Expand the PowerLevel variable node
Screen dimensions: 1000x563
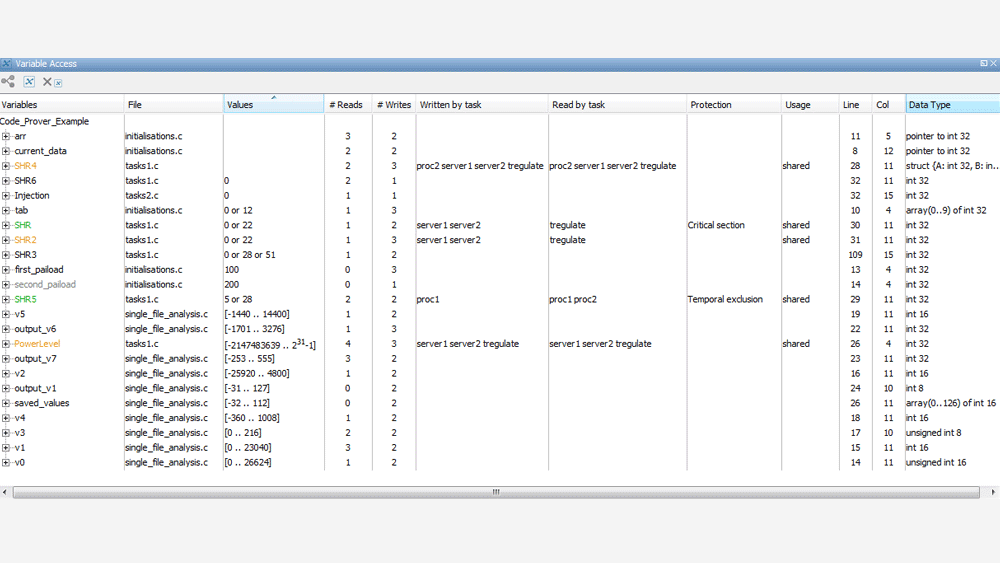pos(6,344)
